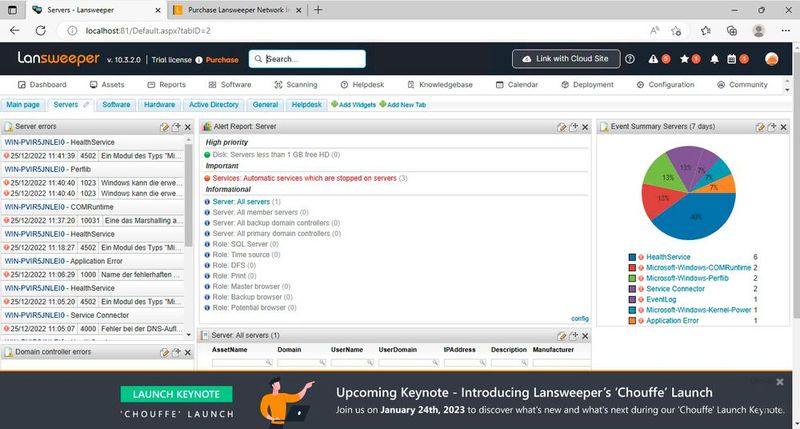Image resolution: width=800 pixels, height=429 pixels.
Task: Export the Event Summary Servers widget
Action: pos(772,127)
